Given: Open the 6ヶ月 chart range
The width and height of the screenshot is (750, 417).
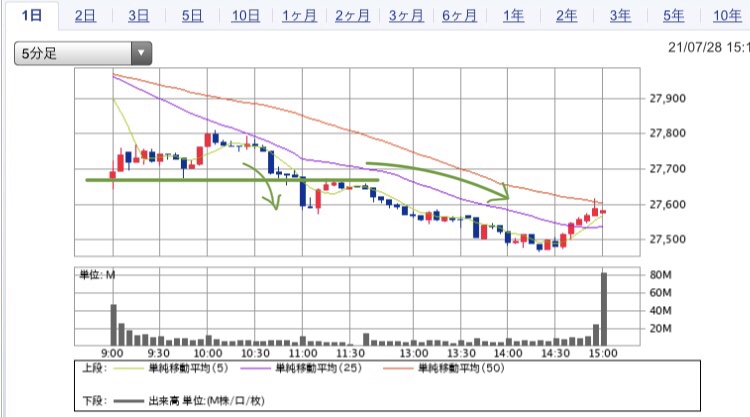Looking at the screenshot, I should coord(459,16).
